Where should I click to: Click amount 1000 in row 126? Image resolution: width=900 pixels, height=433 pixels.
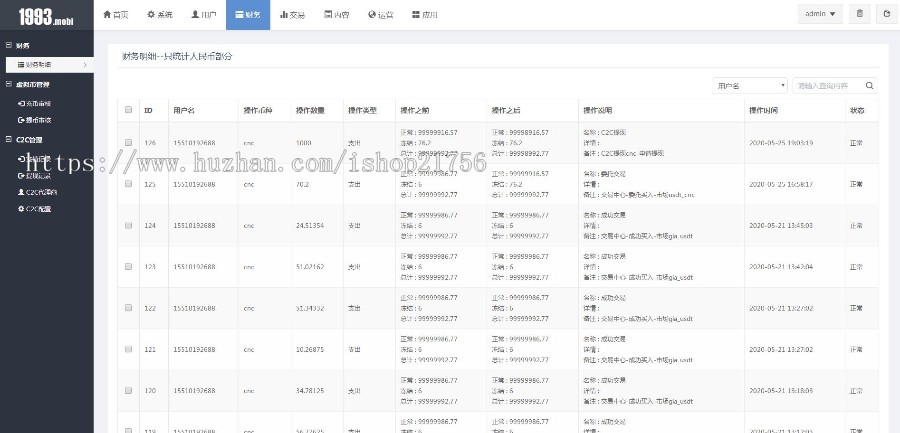304,143
